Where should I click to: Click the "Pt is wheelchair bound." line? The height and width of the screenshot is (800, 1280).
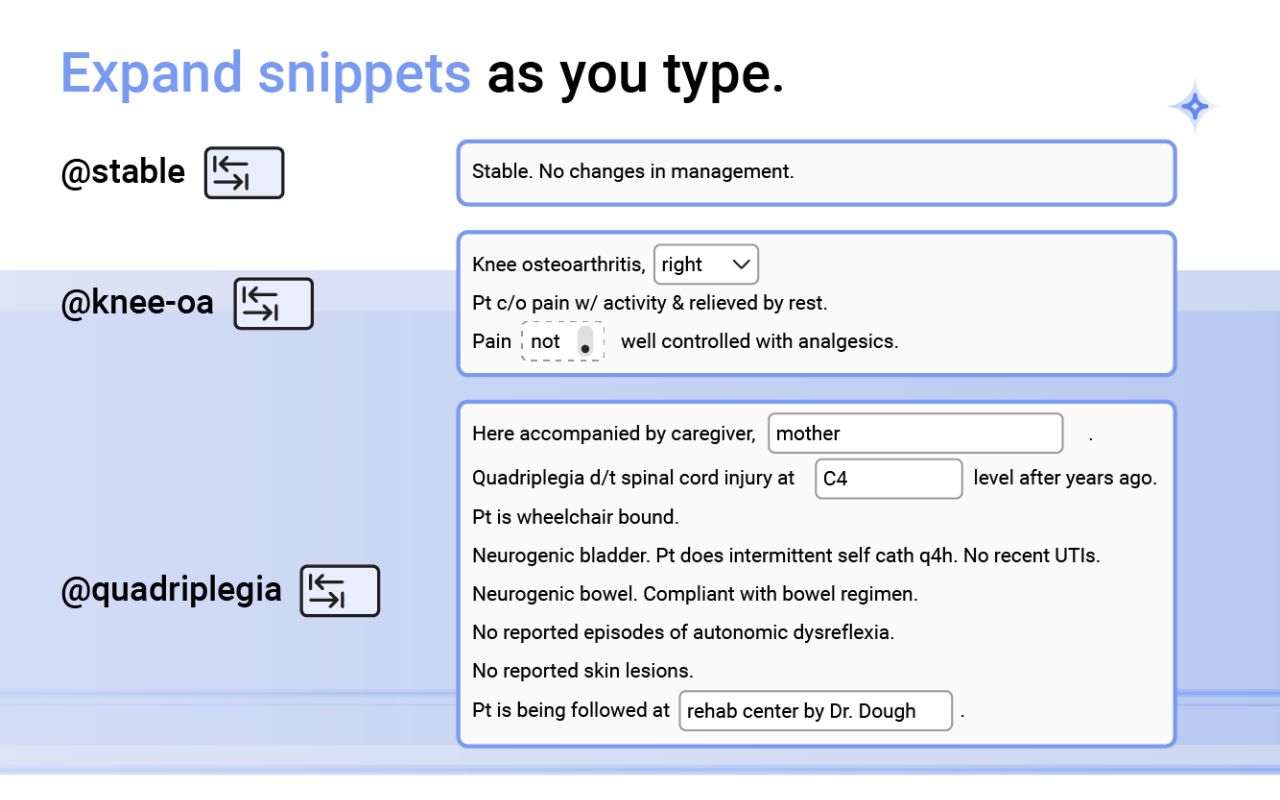point(575,517)
